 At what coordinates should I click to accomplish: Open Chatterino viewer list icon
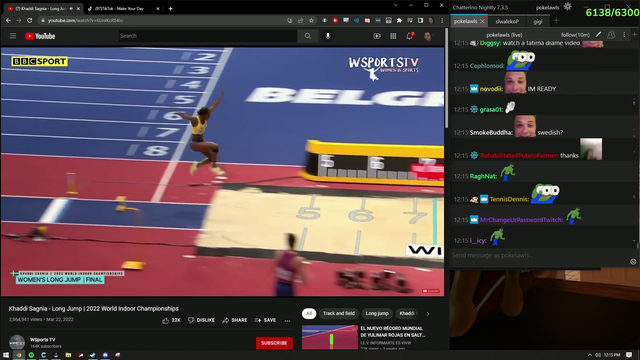click(x=611, y=35)
